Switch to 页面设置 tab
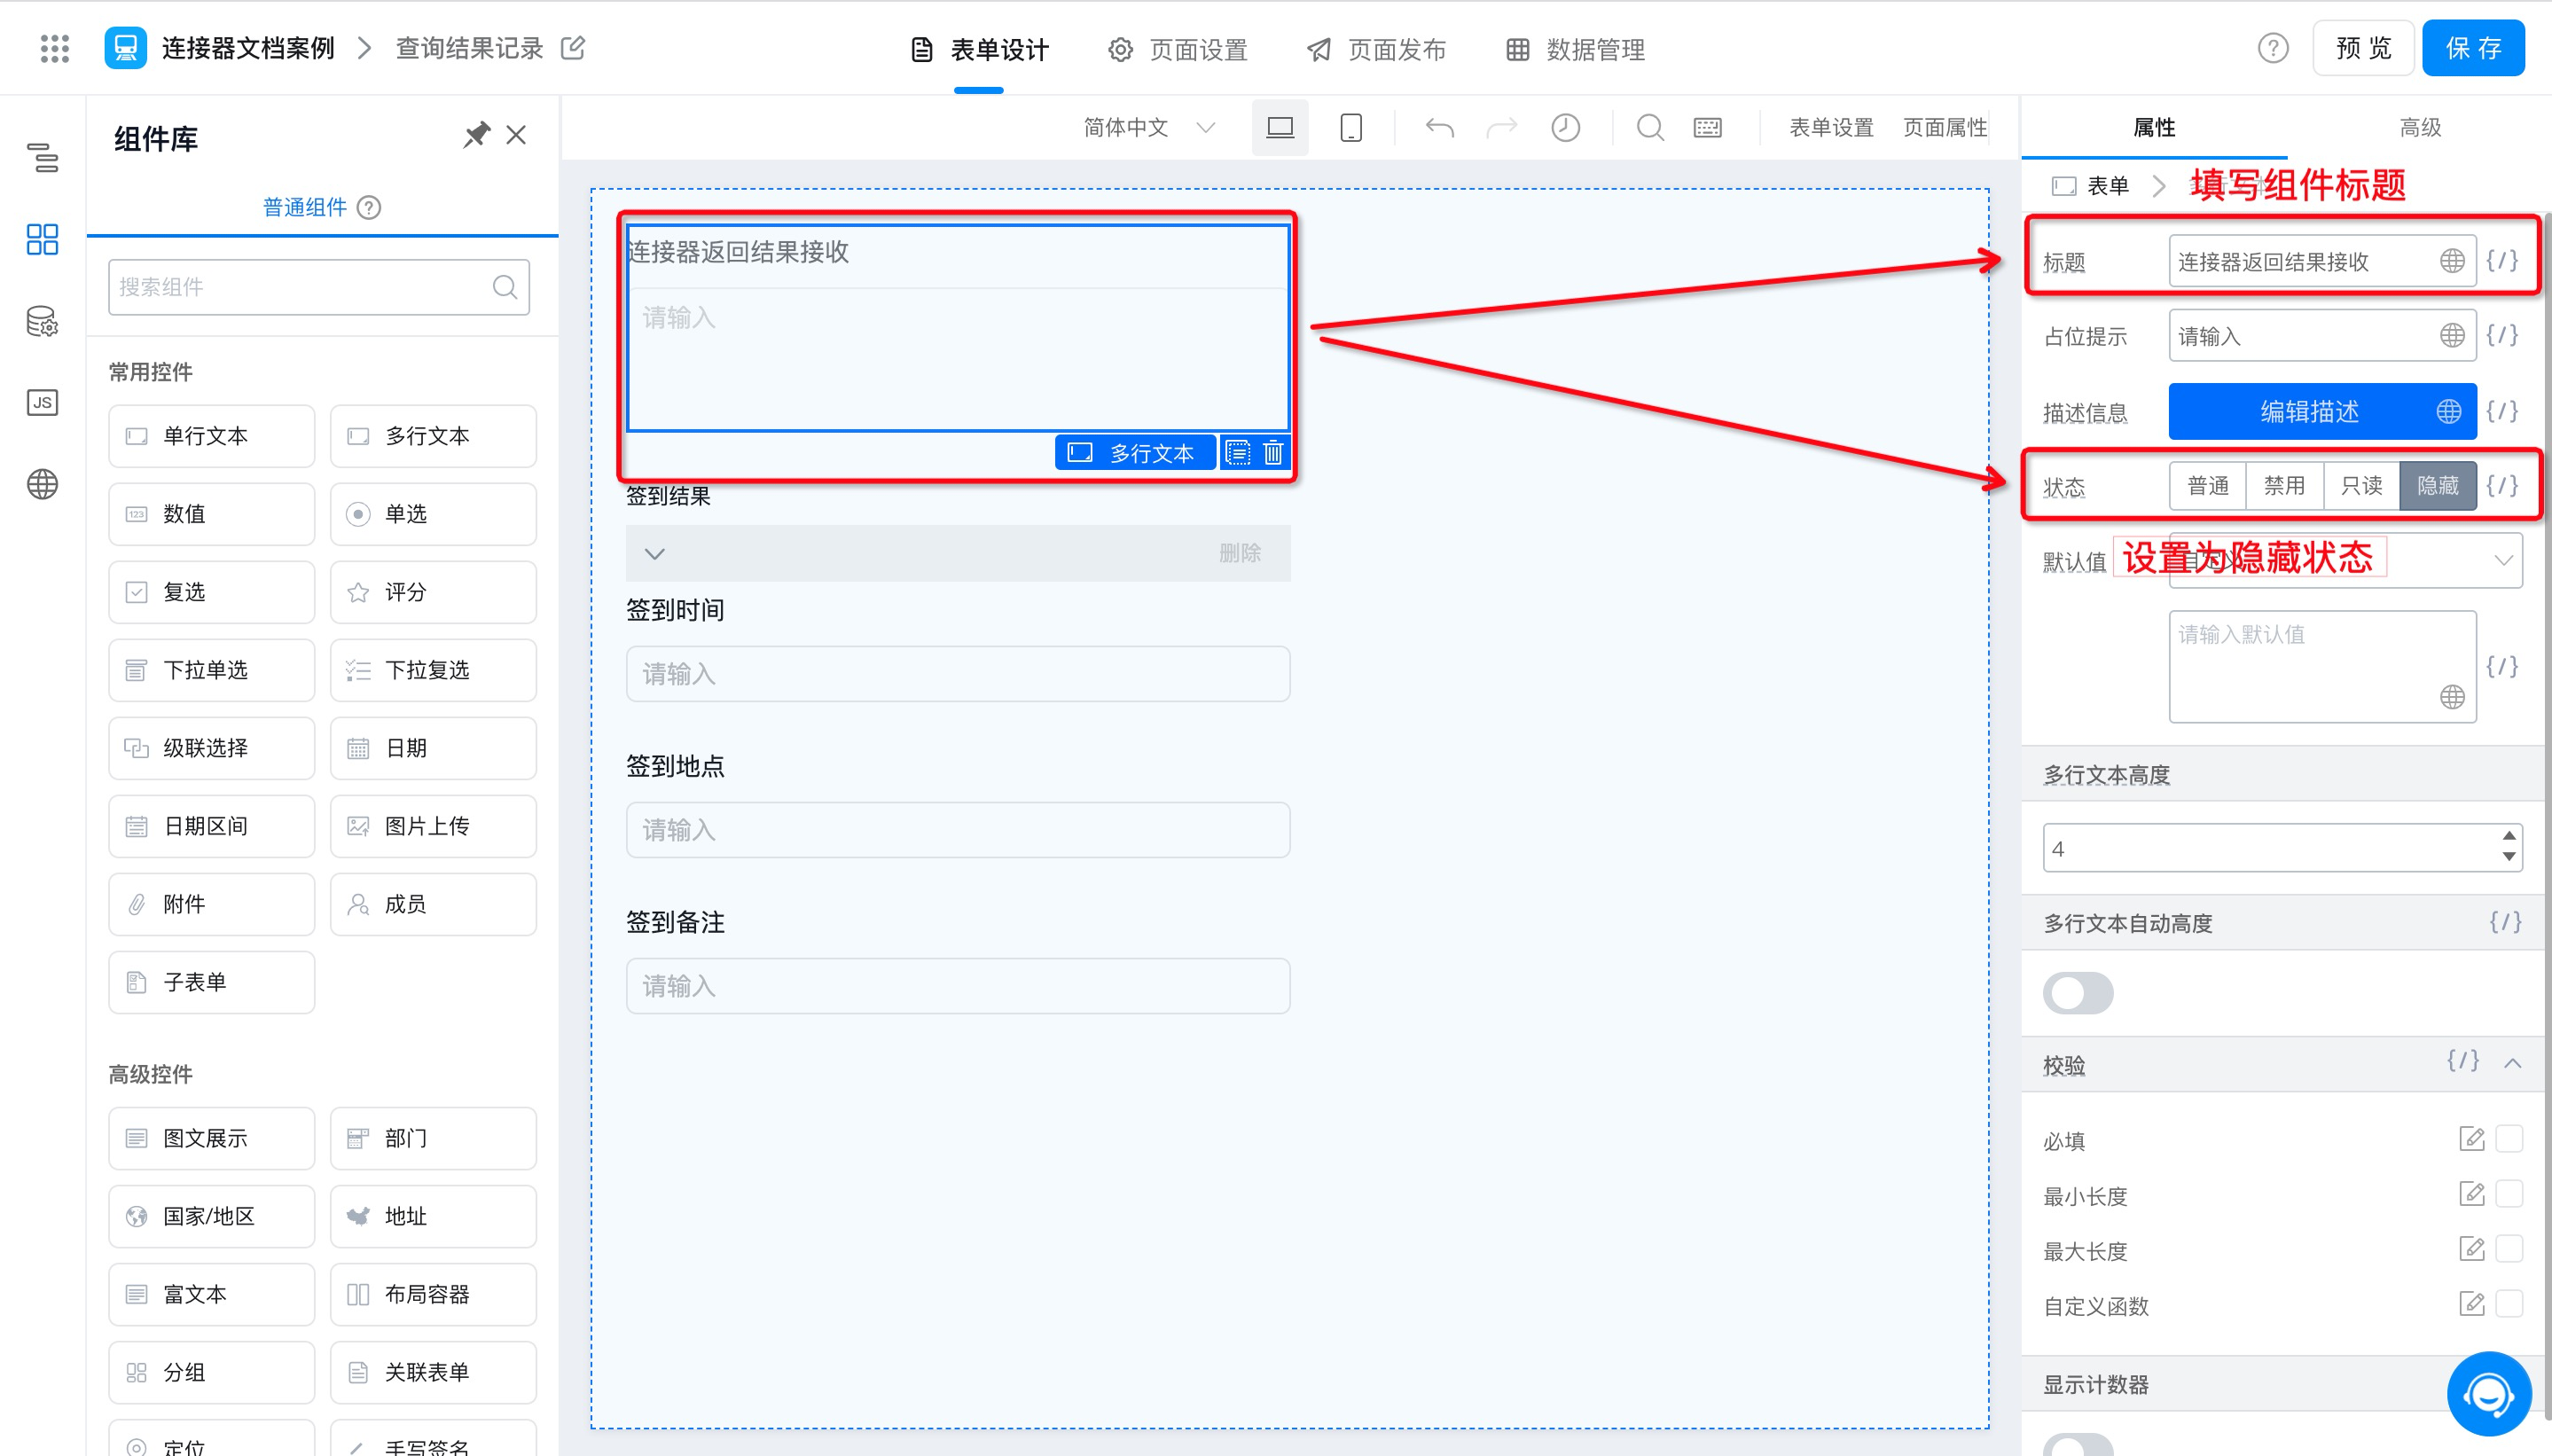2552x1456 pixels. (x=1177, y=49)
